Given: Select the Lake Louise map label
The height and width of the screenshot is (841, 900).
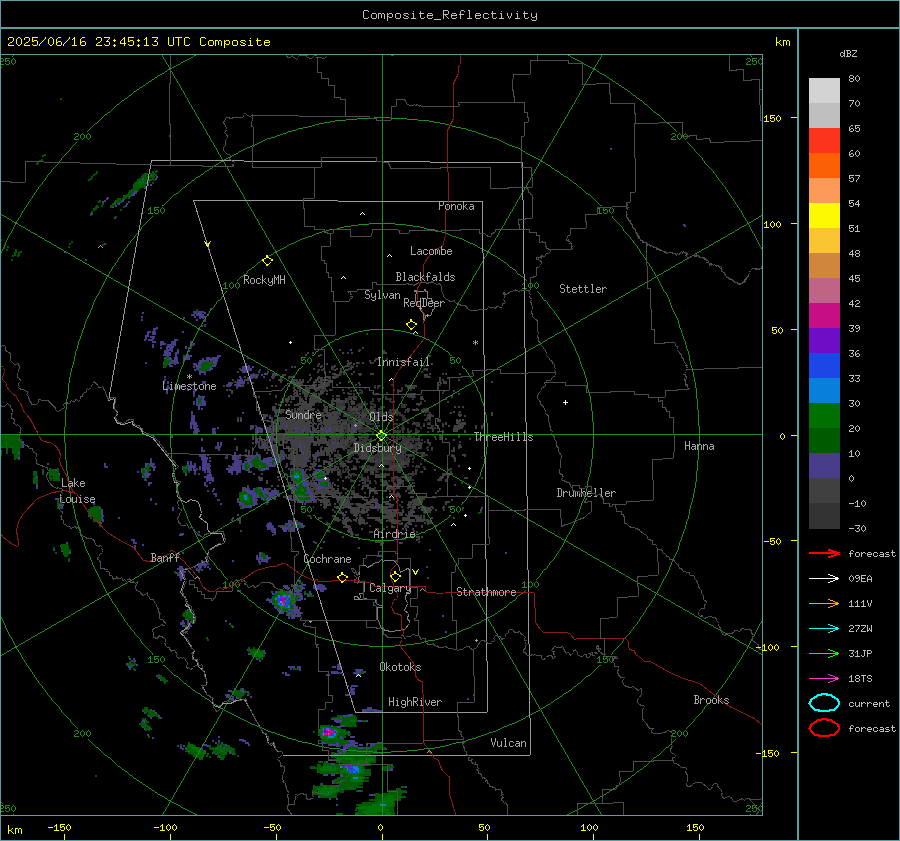Looking at the screenshot, I should (x=77, y=491).
